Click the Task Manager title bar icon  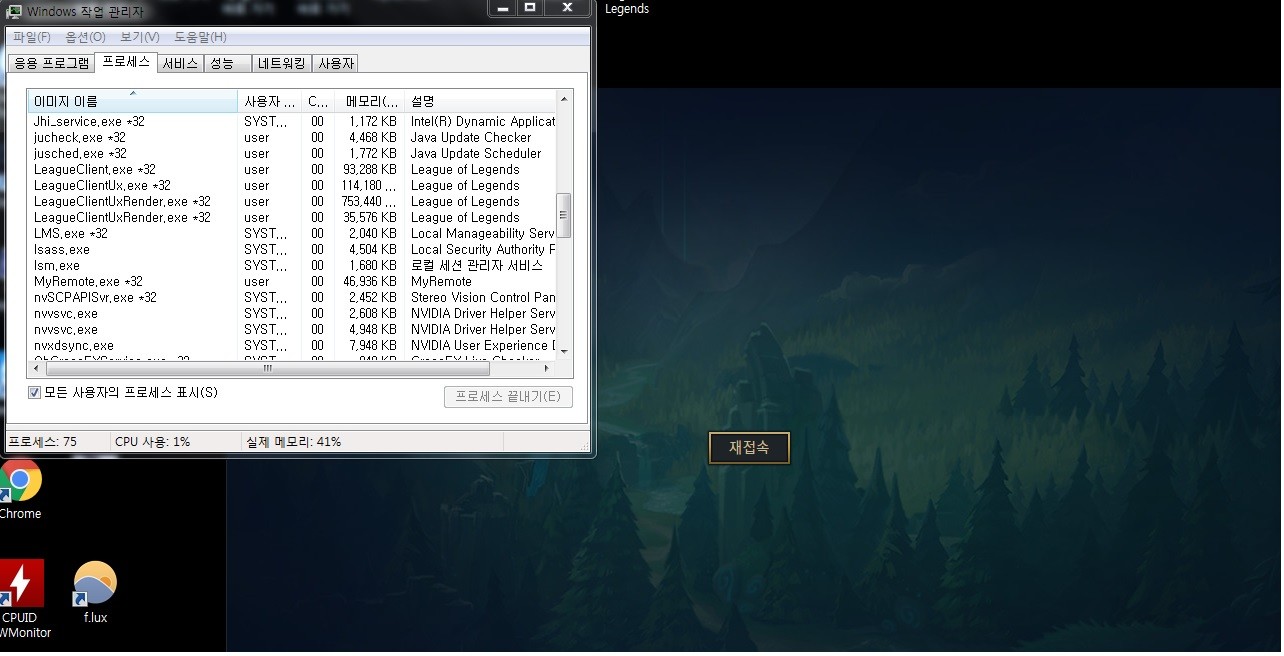pos(14,11)
